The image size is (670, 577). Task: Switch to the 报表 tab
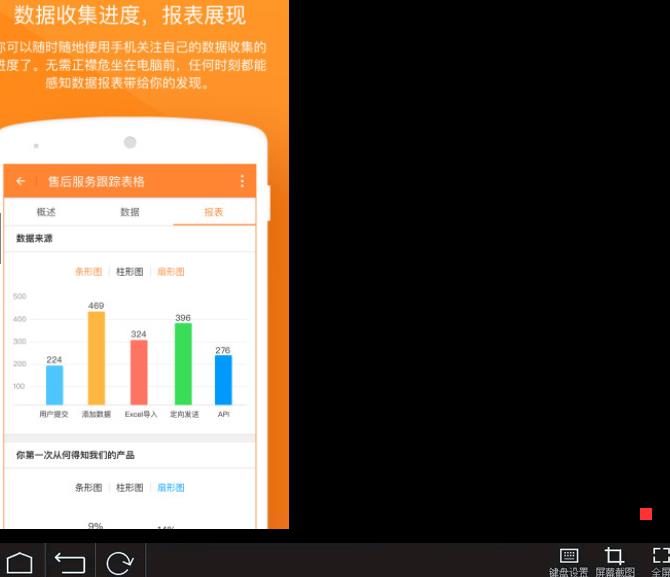(214, 212)
